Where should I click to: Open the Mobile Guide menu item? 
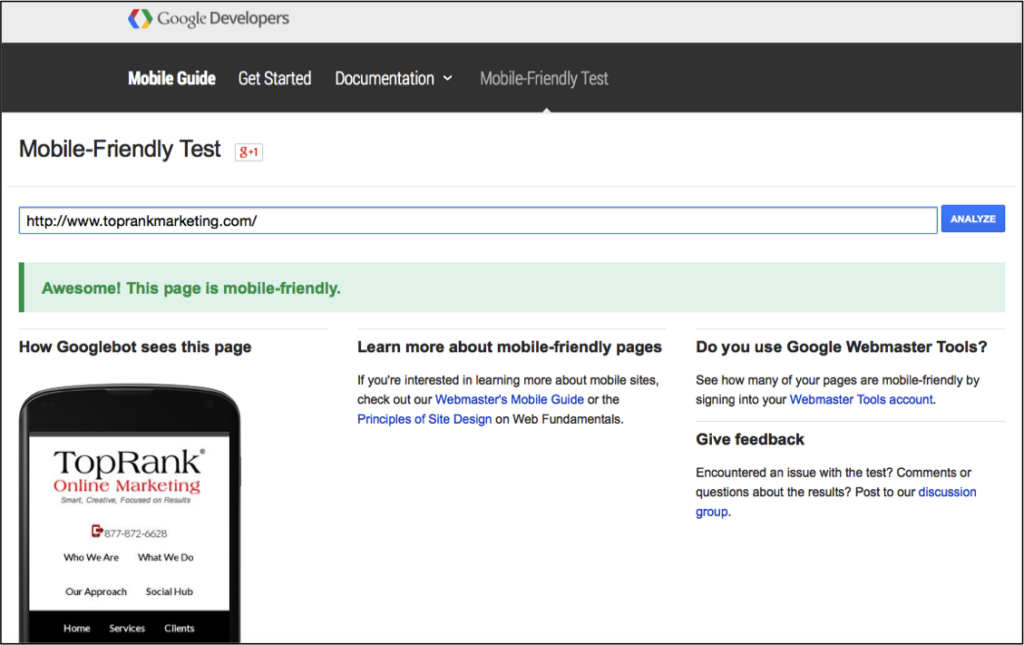[x=172, y=78]
